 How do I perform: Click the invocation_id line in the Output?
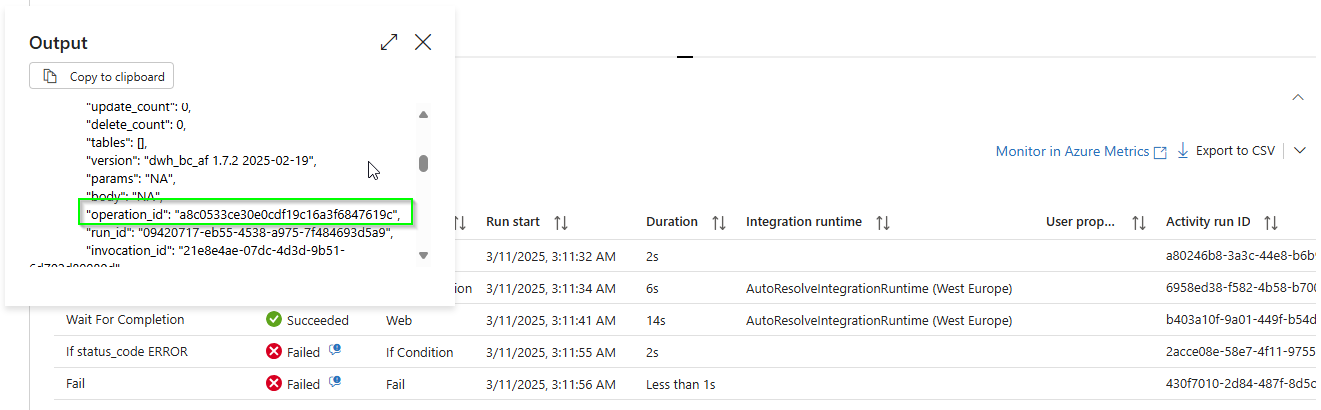[216, 250]
